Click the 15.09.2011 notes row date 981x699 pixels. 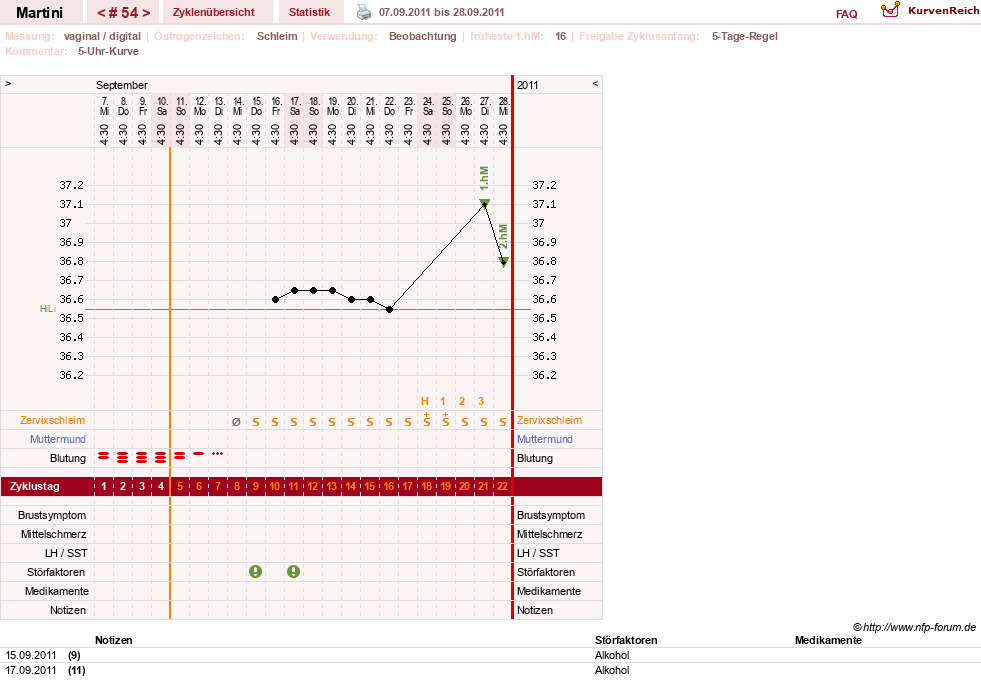[x=31, y=655]
